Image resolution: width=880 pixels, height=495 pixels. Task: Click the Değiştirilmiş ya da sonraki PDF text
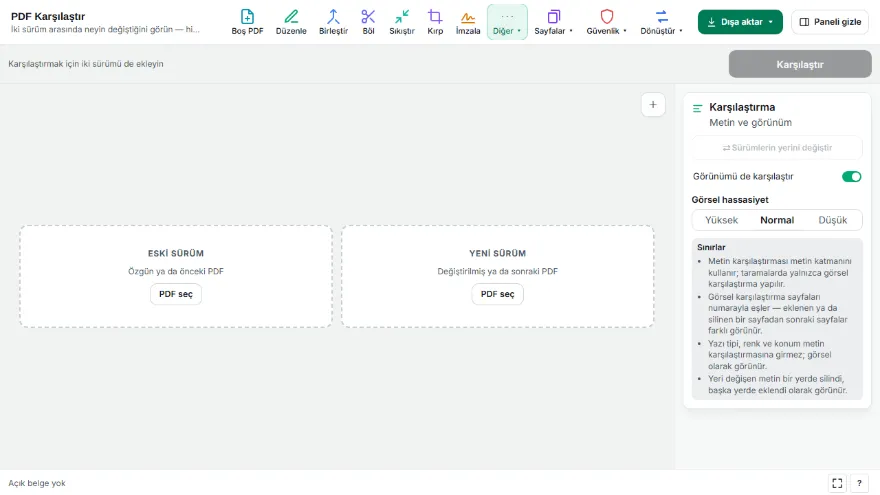tap(497, 271)
